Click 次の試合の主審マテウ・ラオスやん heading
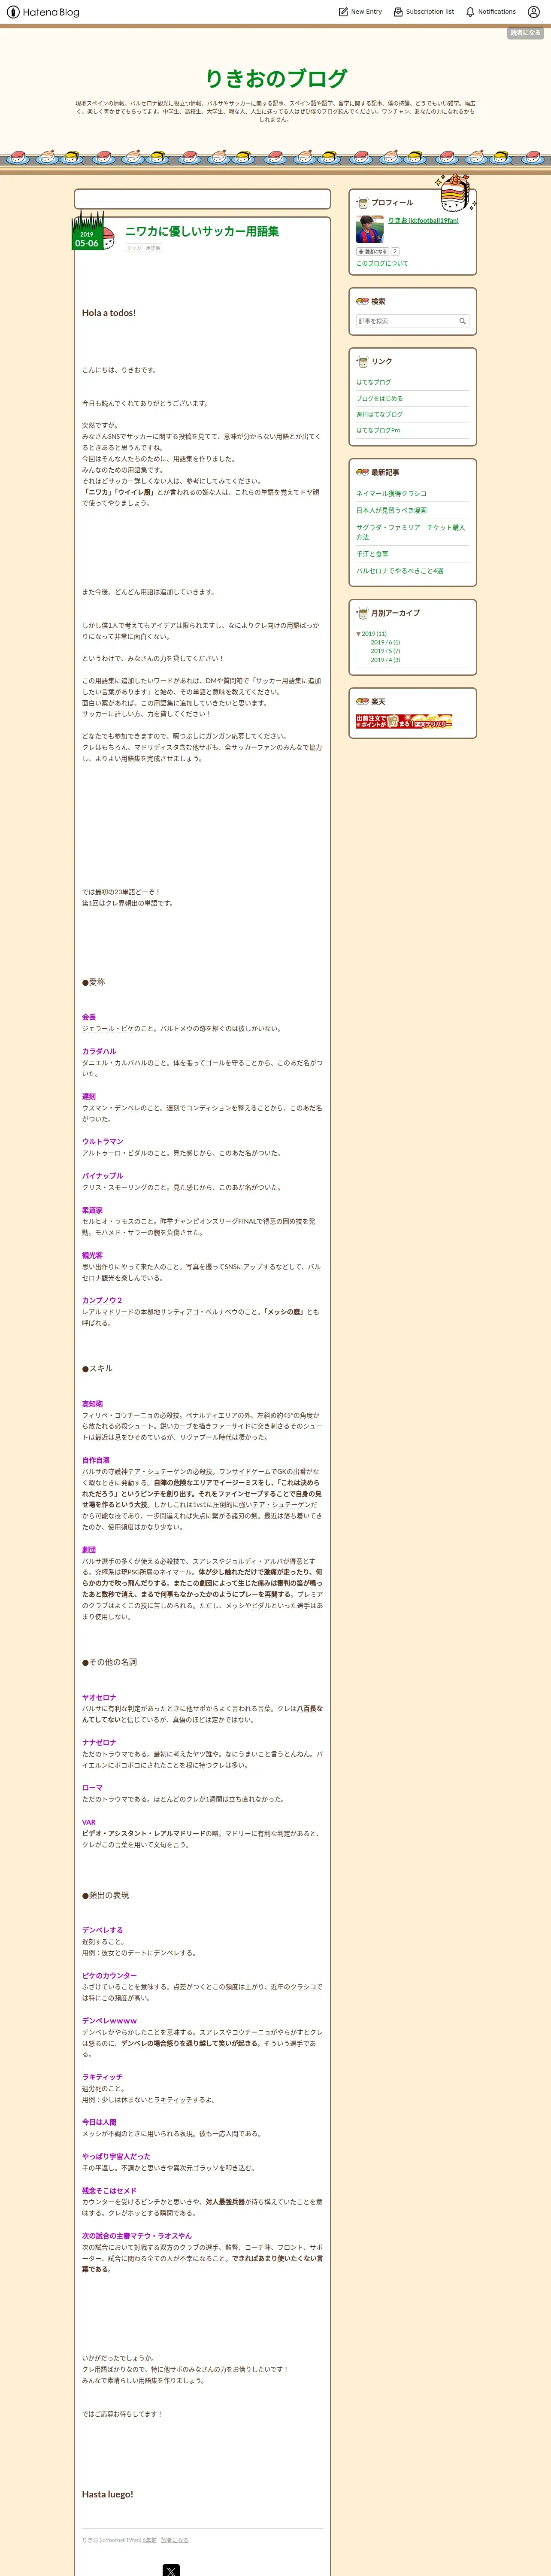The image size is (551, 2576). pyautogui.click(x=137, y=2235)
